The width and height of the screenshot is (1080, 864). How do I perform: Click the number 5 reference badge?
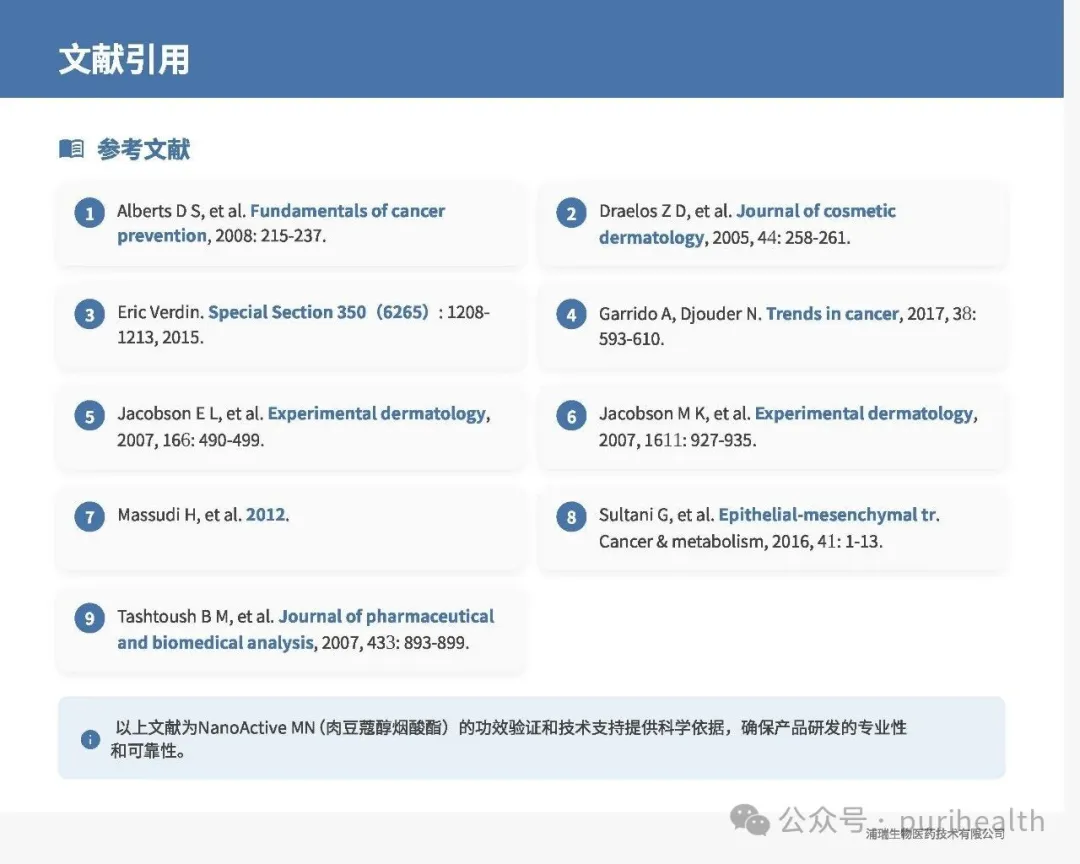click(x=89, y=416)
